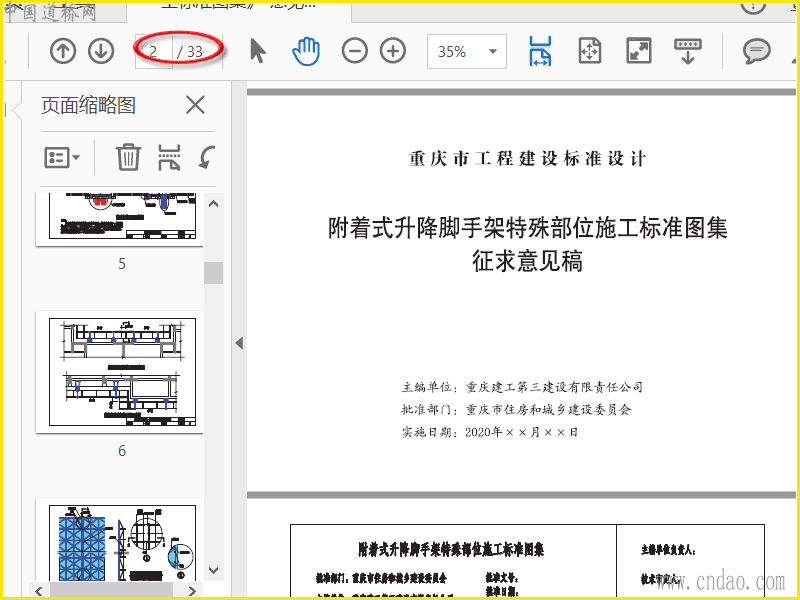Rotate page thumbnails counterclockwise
Screen dimensions: 800x600
coord(207,157)
